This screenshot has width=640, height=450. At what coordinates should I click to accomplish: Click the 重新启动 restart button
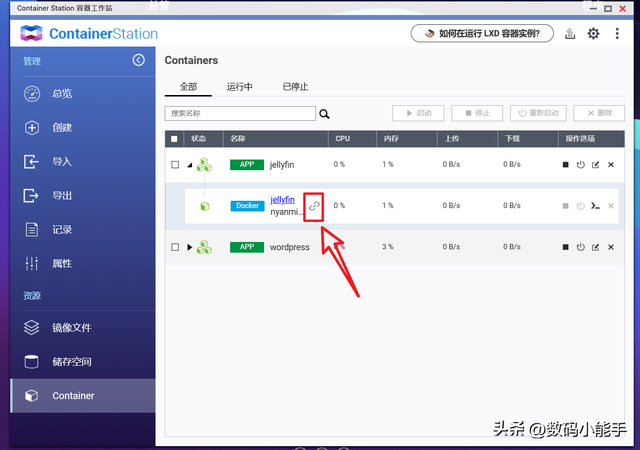538,113
